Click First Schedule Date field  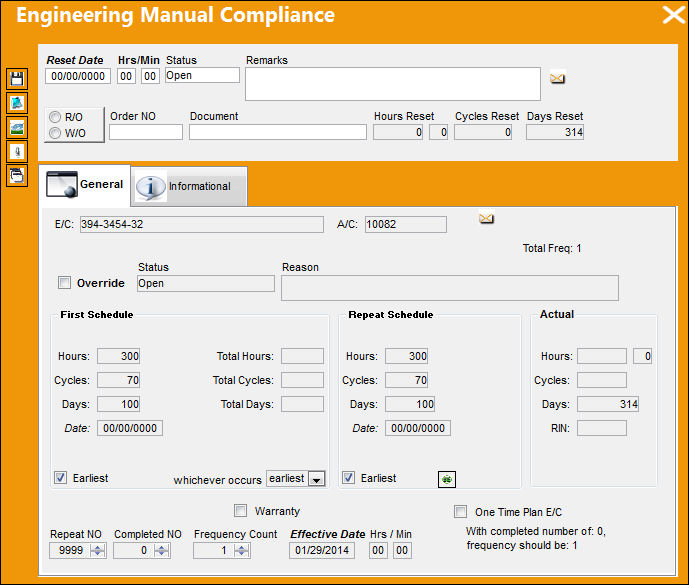coord(130,428)
